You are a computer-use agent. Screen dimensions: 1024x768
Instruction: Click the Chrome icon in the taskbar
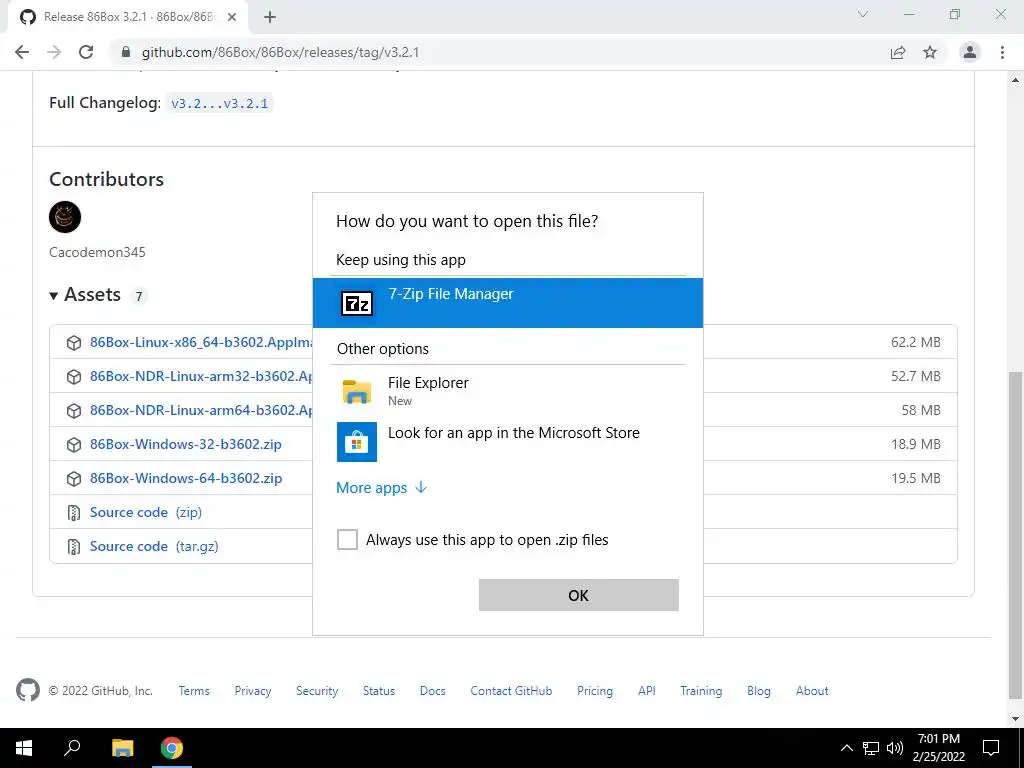pos(172,748)
